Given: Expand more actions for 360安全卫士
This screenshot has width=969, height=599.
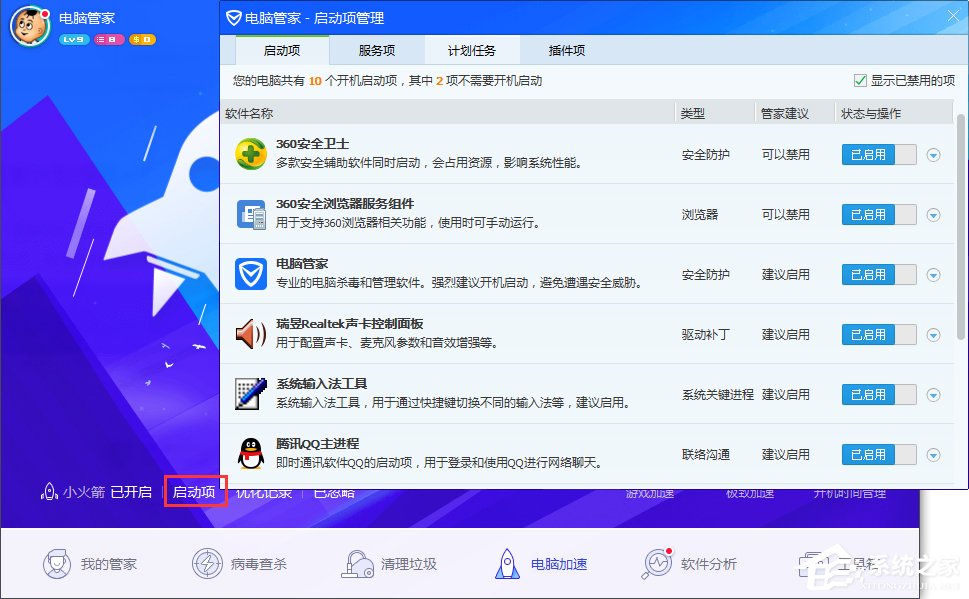Looking at the screenshot, I should click(934, 154).
